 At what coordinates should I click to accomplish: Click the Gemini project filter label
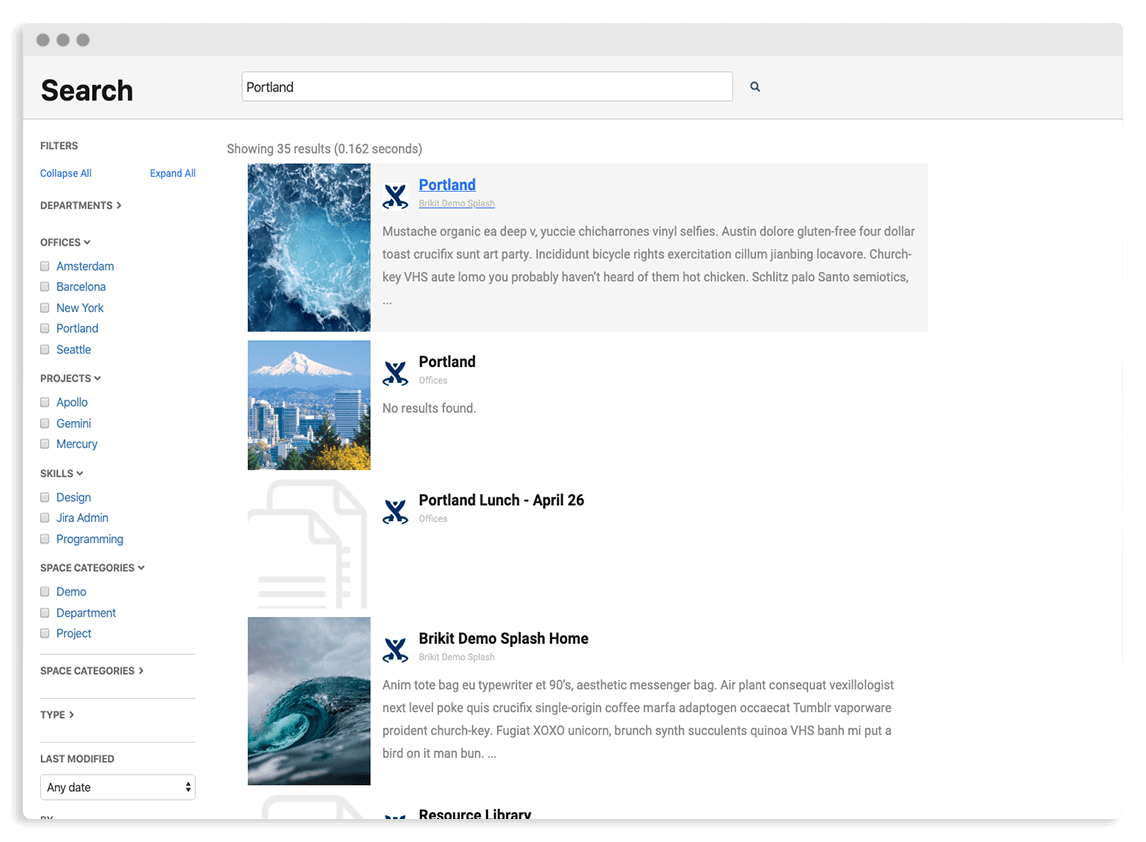pyautogui.click(x=74, y=423)
